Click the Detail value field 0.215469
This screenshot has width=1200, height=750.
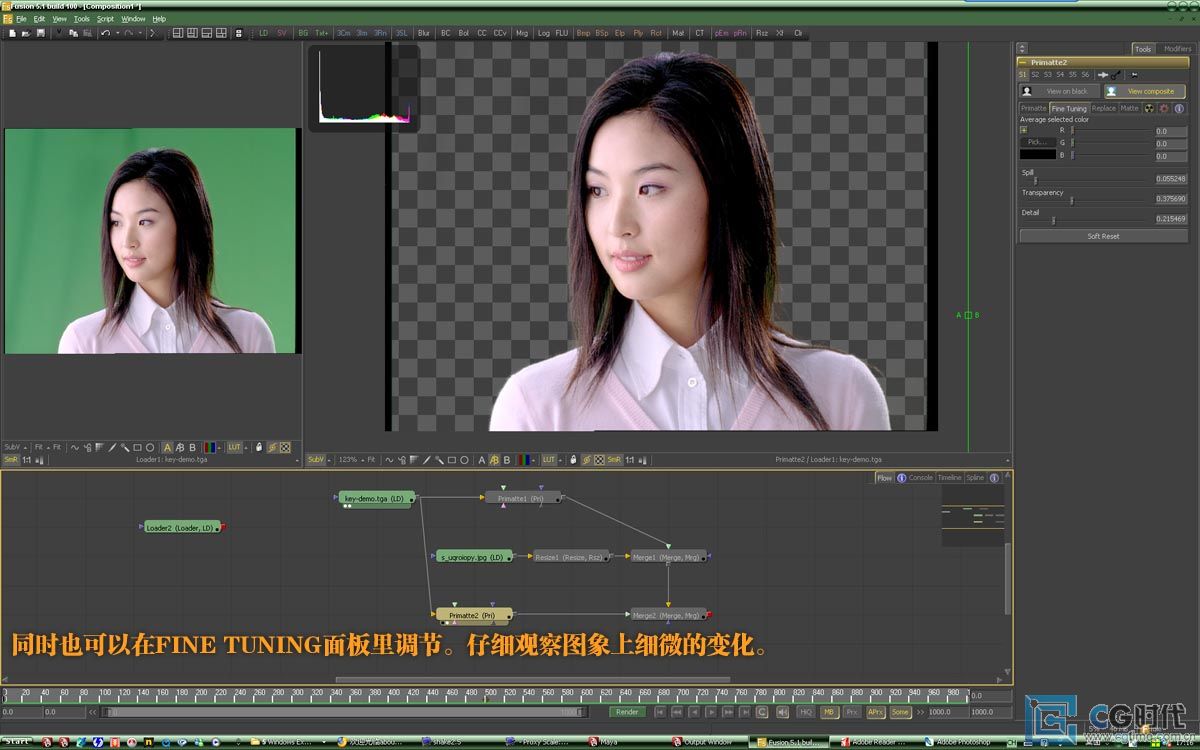pyautogui.click(x=1170, y=218)
